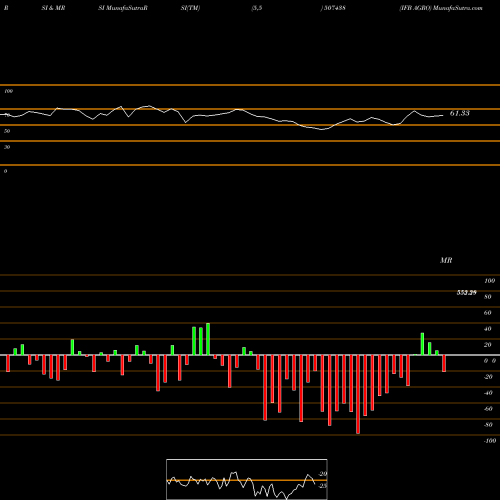This screenshot has height=500, width=500.
Task: Click the MR axis label -80
Action: [x=488, y=425]
